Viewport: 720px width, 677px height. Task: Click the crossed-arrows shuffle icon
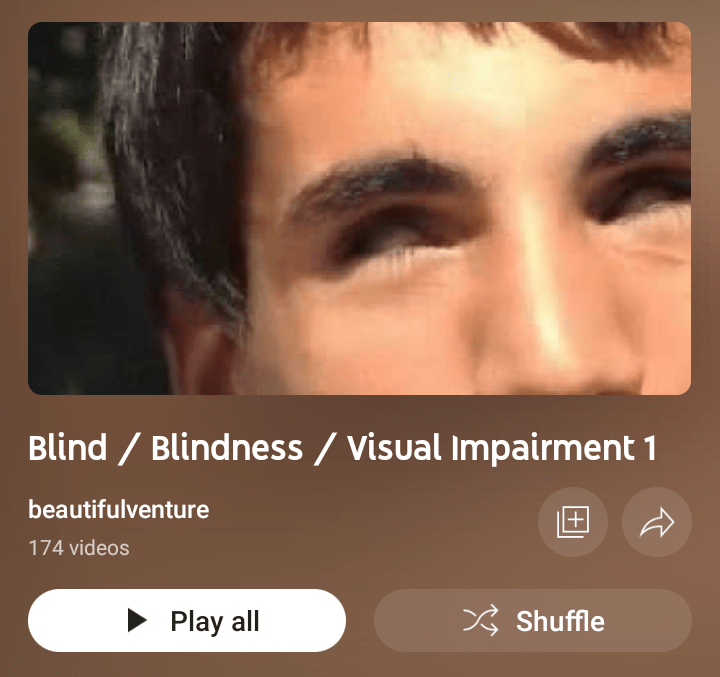481,620
